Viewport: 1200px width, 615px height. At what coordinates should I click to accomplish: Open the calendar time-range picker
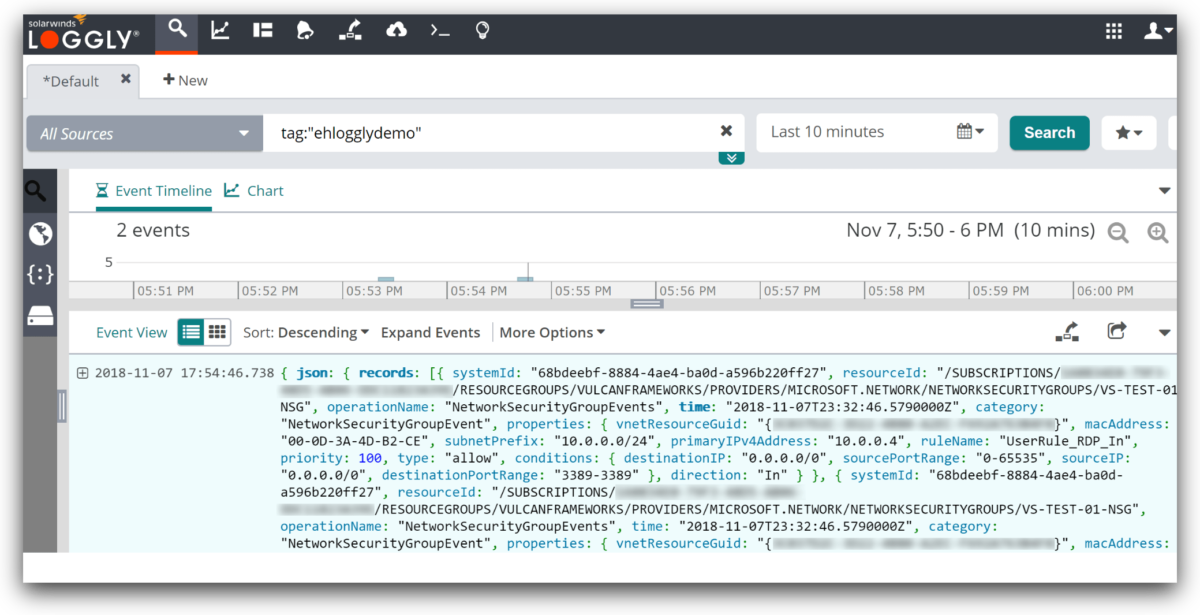(966, 132)
